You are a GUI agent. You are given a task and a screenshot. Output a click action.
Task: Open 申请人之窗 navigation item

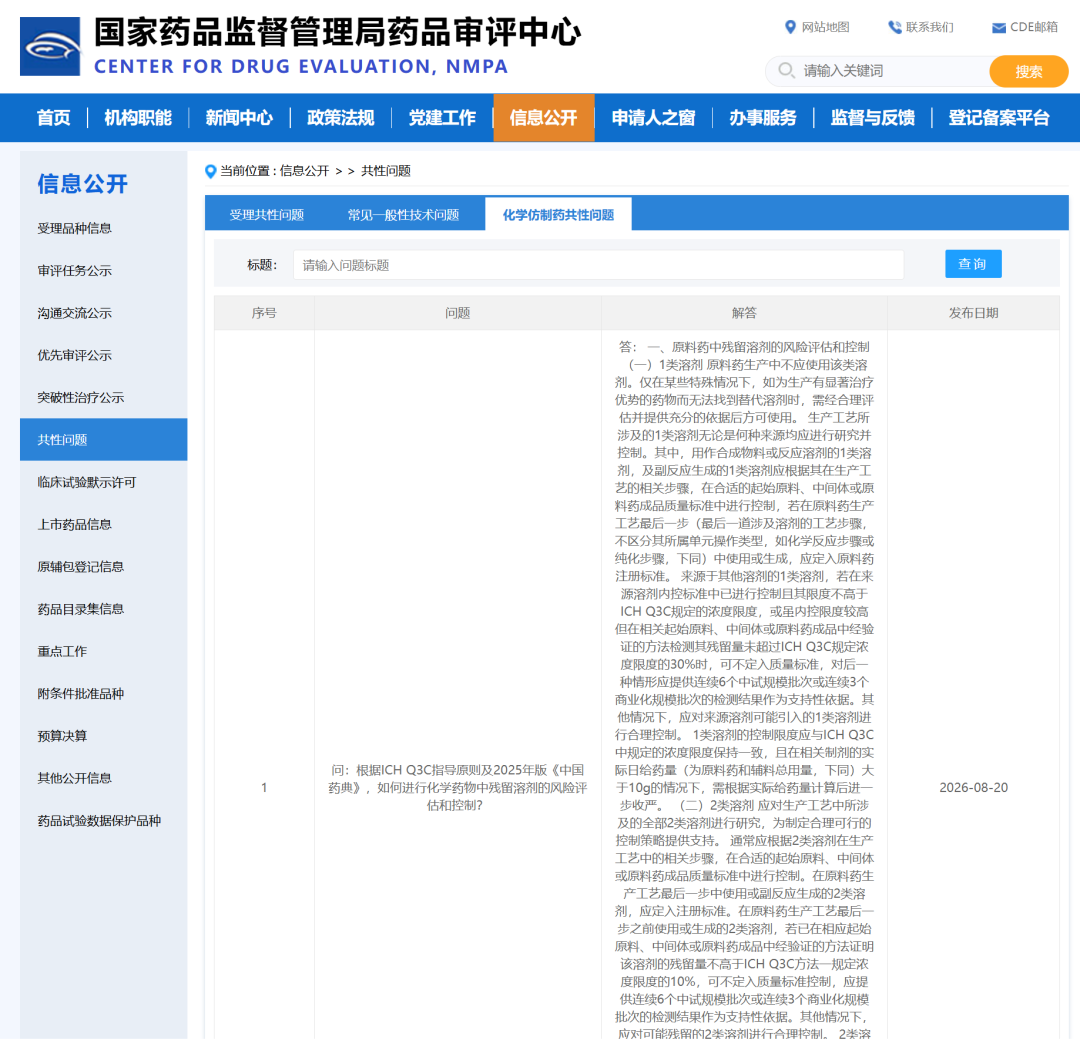click(653, 118)
